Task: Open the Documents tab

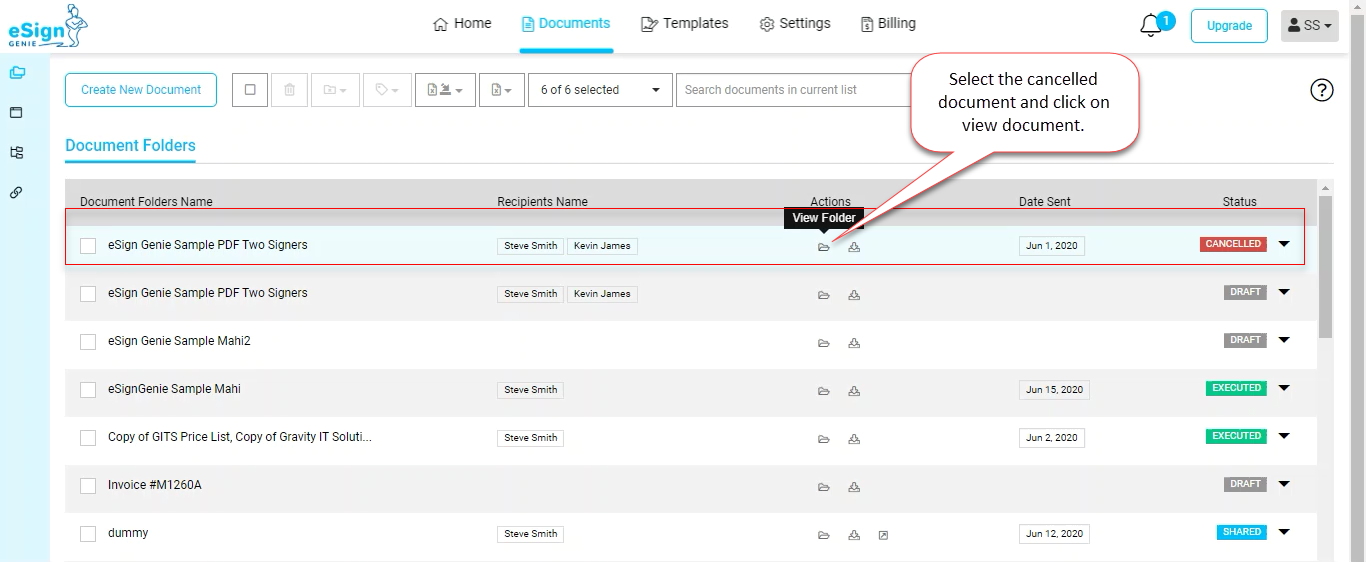Action: [x=565, y=23]
